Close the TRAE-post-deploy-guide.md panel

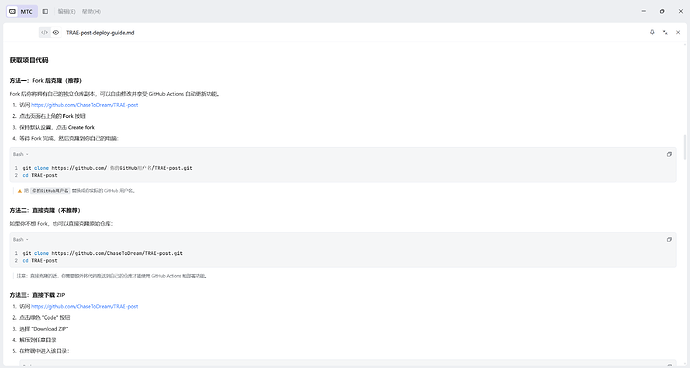point(678,32)
